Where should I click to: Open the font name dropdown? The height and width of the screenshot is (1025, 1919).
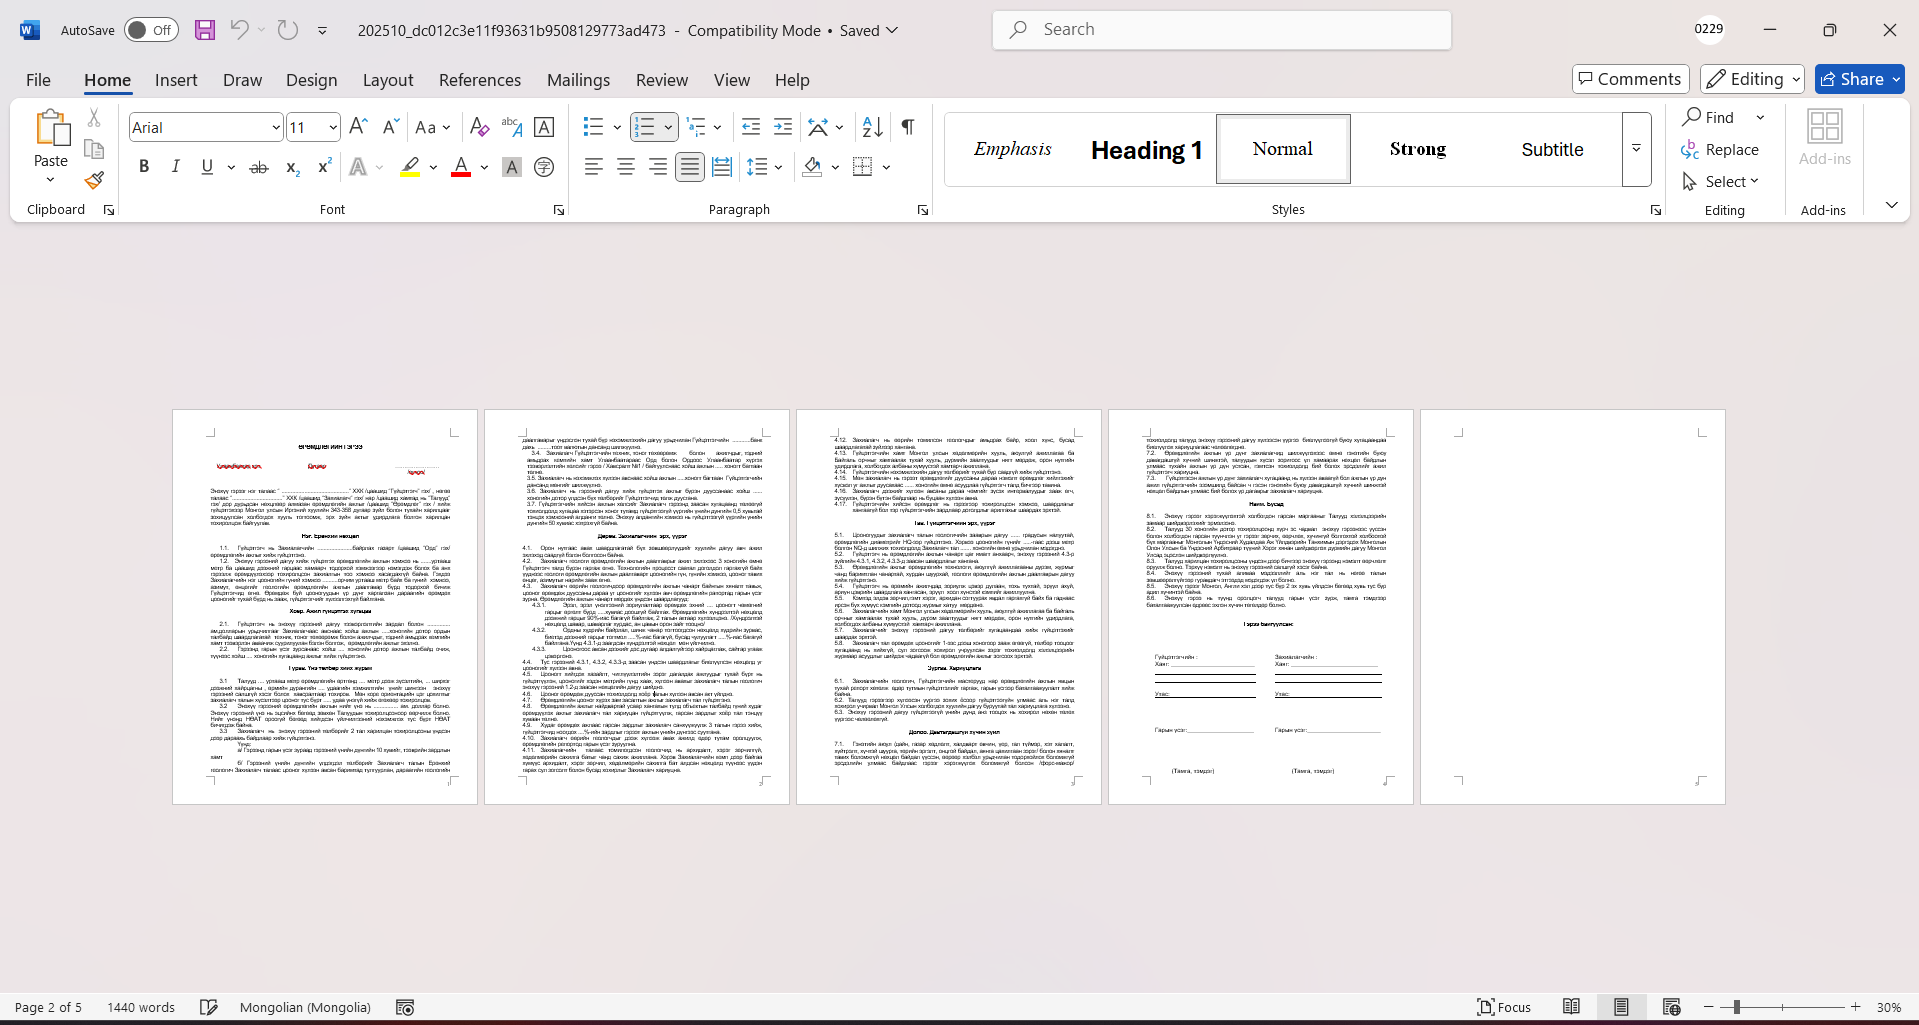276,128
